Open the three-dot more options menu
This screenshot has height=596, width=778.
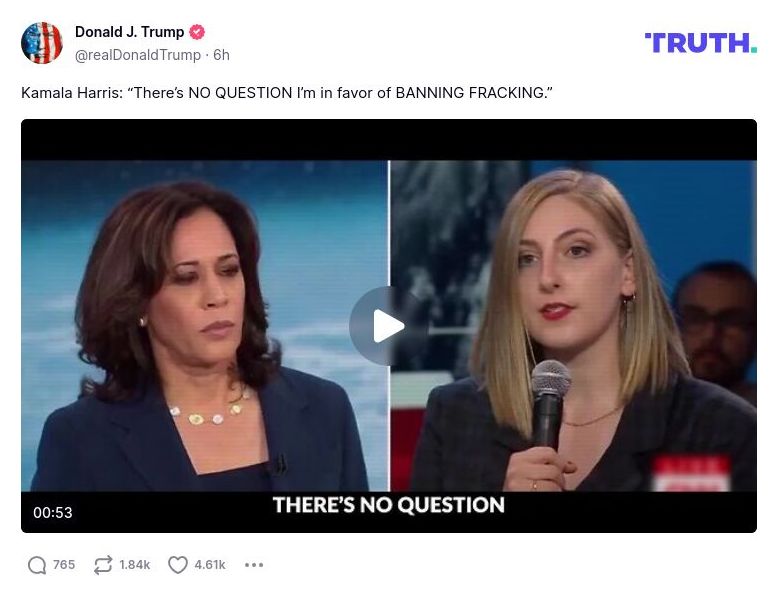point(254,565)
